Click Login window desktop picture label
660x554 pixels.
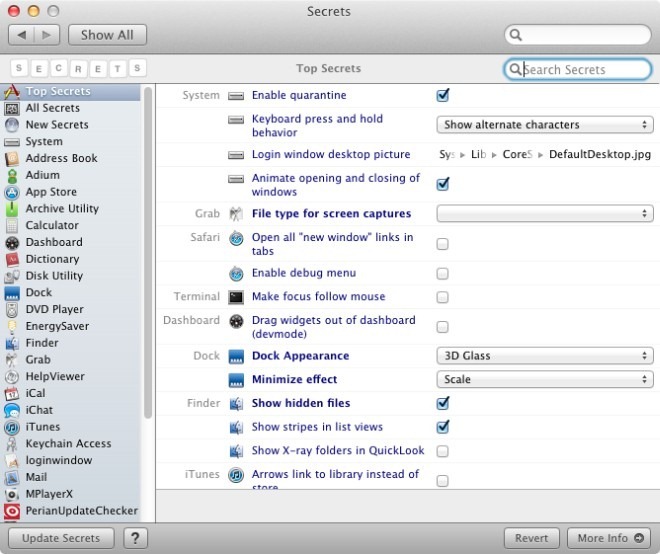[331, 154]
